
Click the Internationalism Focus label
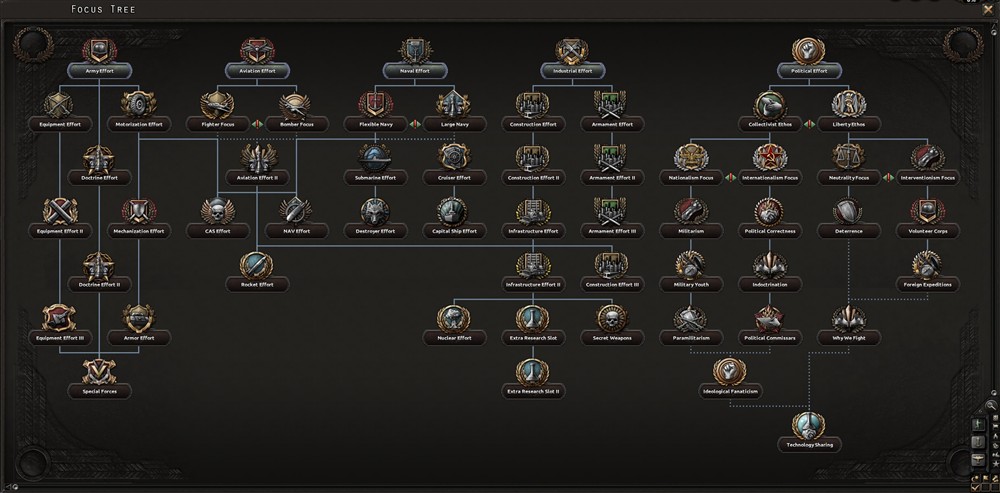770,178
